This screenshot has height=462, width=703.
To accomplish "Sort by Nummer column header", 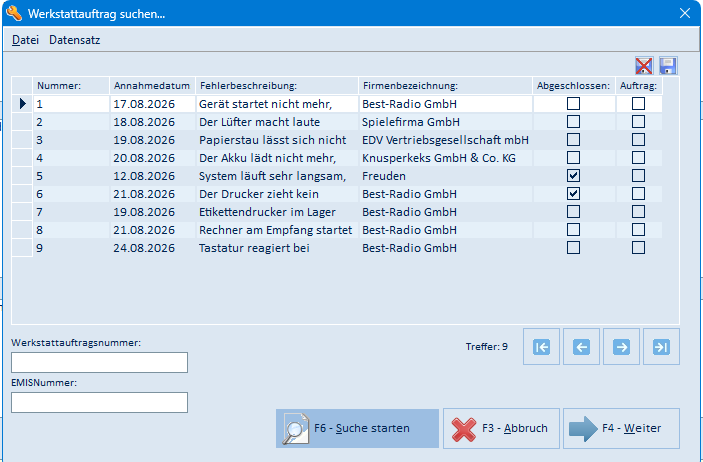I will (x=71, y=86).
